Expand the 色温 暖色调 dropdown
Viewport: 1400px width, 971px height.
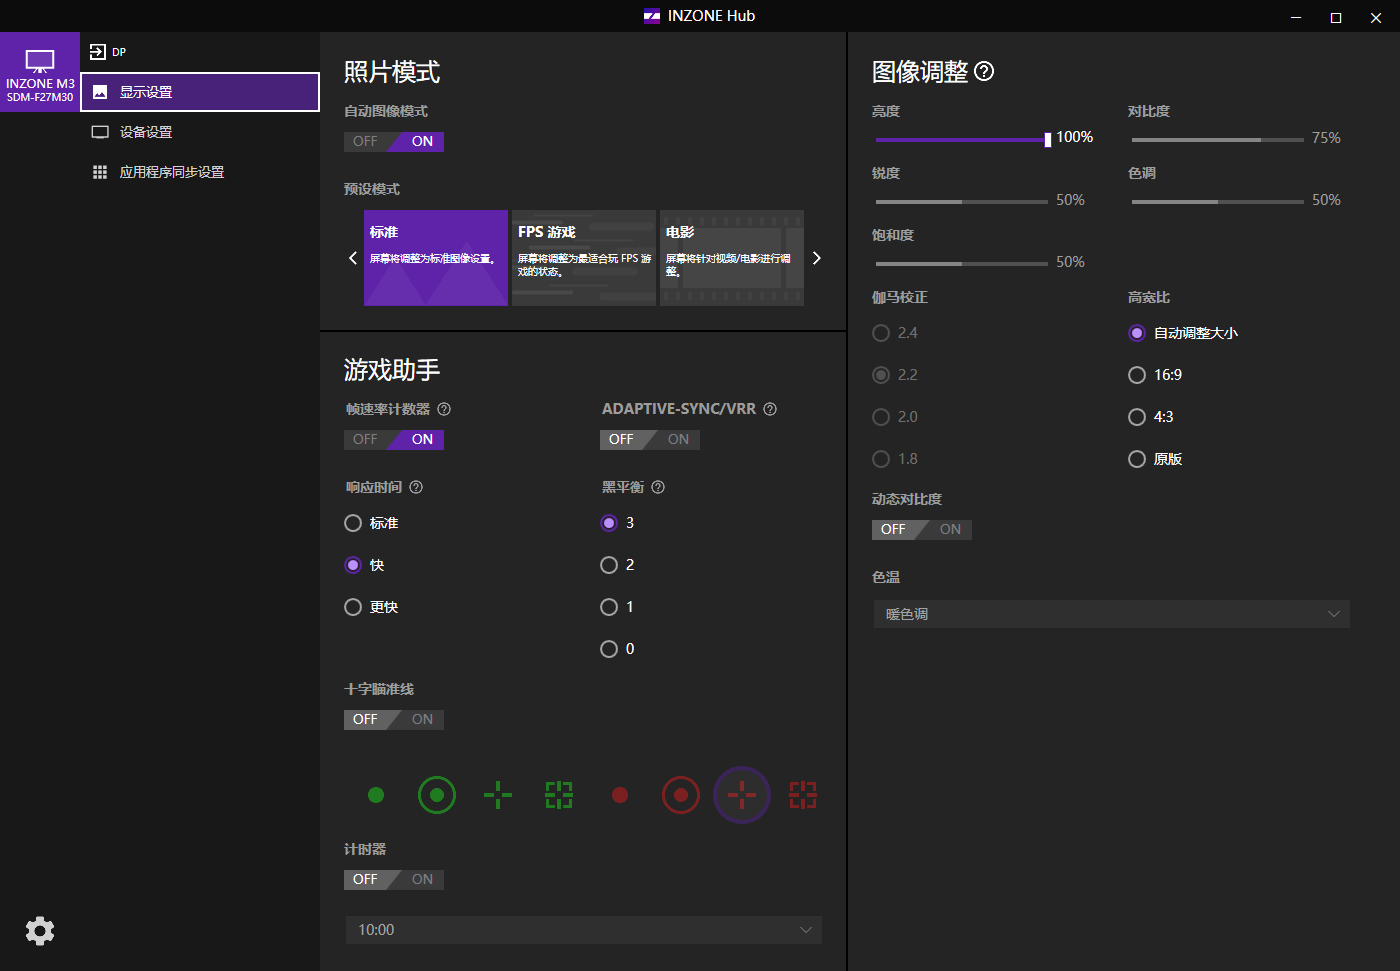(x=1111, y=614)
